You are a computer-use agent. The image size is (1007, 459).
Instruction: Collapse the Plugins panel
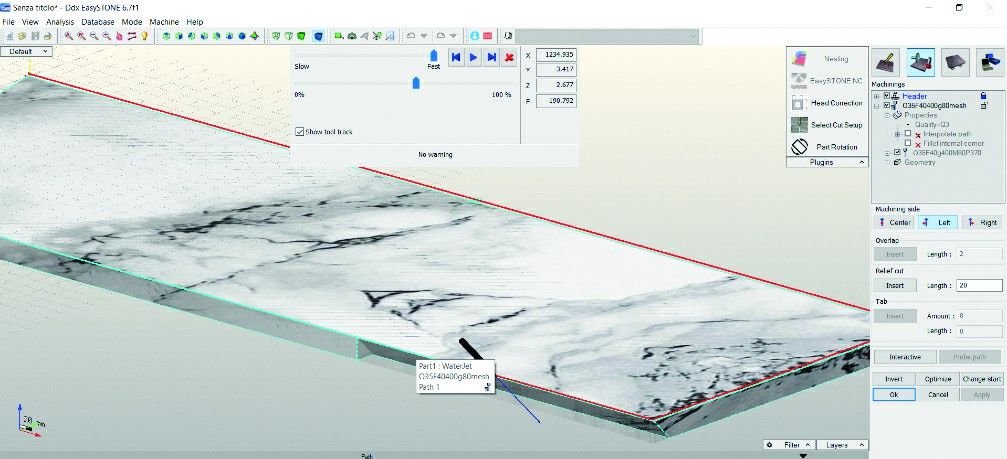pyautogui.click(x=827, y=163)
